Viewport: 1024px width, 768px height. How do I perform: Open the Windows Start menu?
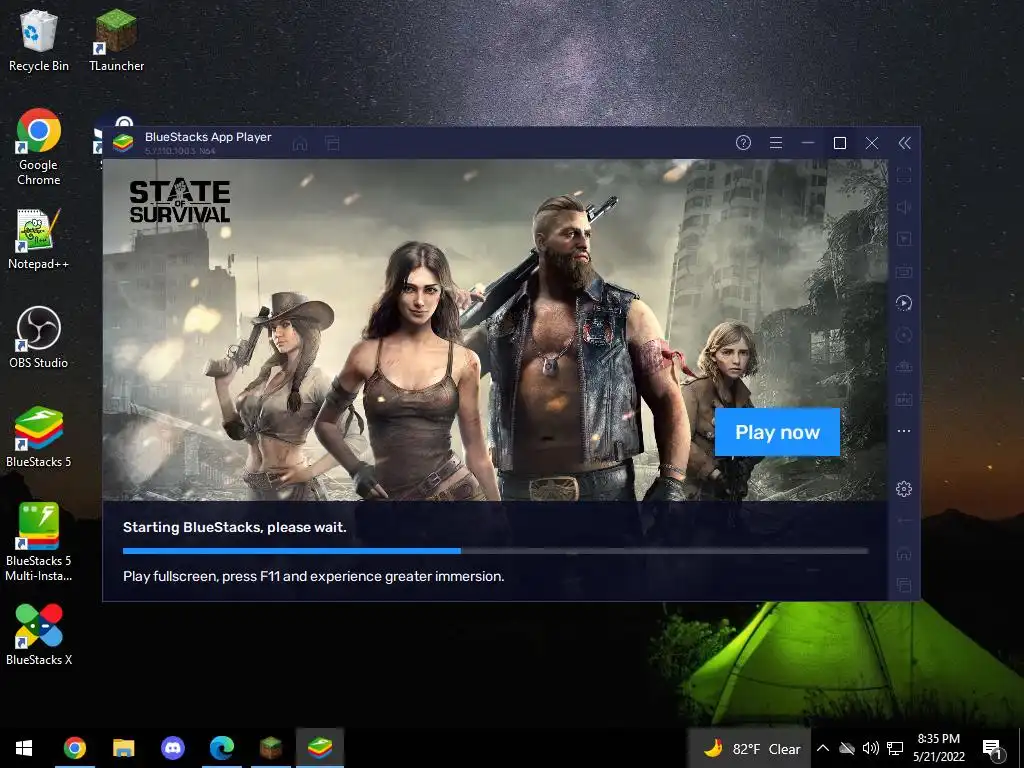[24, 748]
